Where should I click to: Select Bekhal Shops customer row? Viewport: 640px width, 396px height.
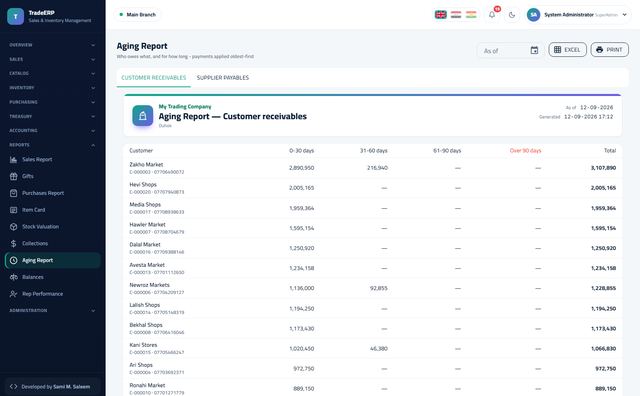point(373,328)
